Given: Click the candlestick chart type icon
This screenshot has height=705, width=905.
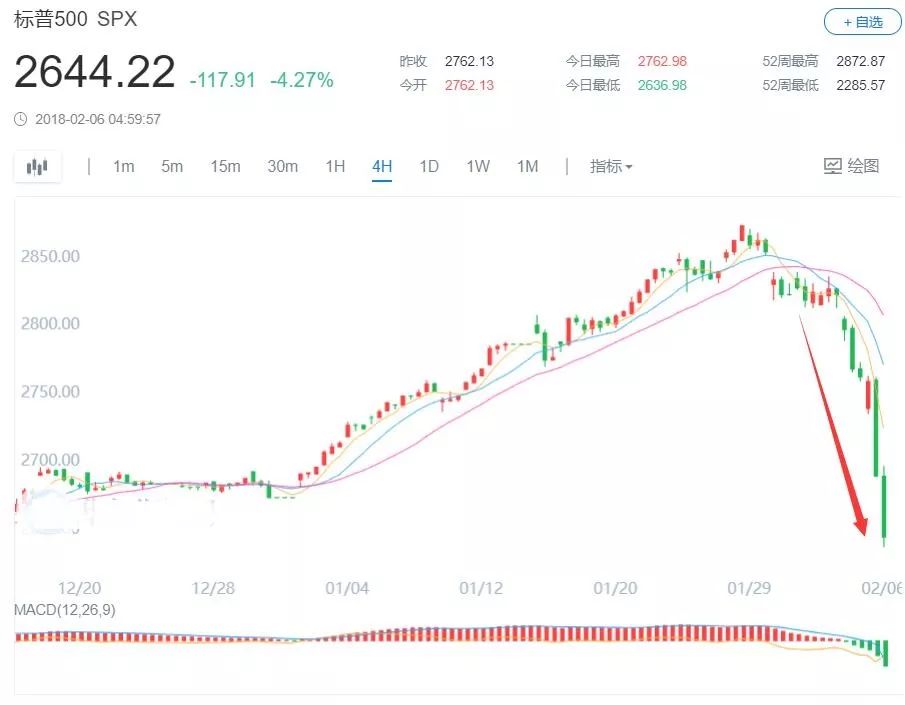Looking at the screenshot, I should [x=37, y=167].
